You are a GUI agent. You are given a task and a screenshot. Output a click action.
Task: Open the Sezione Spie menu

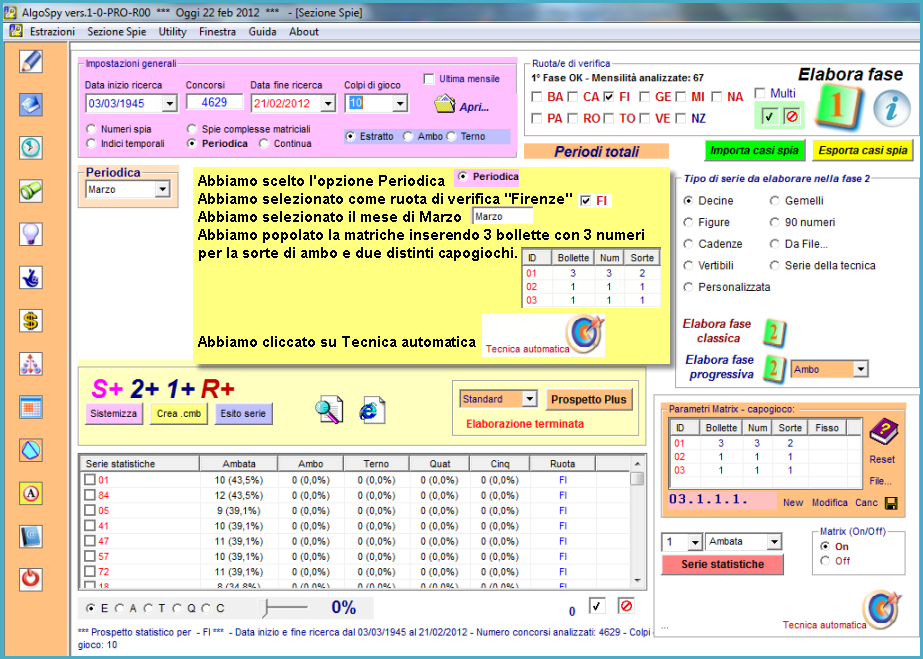click(x=117, y=32)
